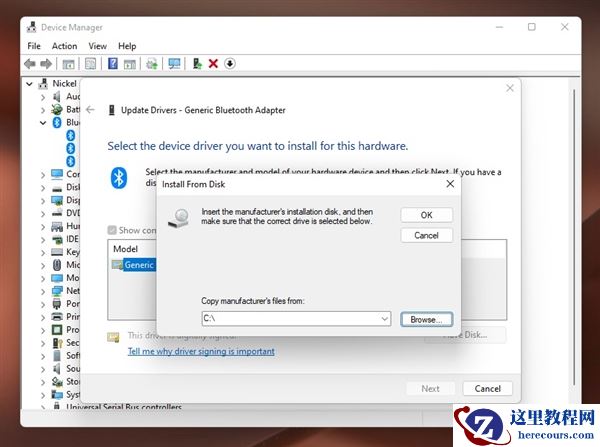600x447 pixels.
Task: Expand the Batt tree node chevron
Action: [x=43, y=110]
